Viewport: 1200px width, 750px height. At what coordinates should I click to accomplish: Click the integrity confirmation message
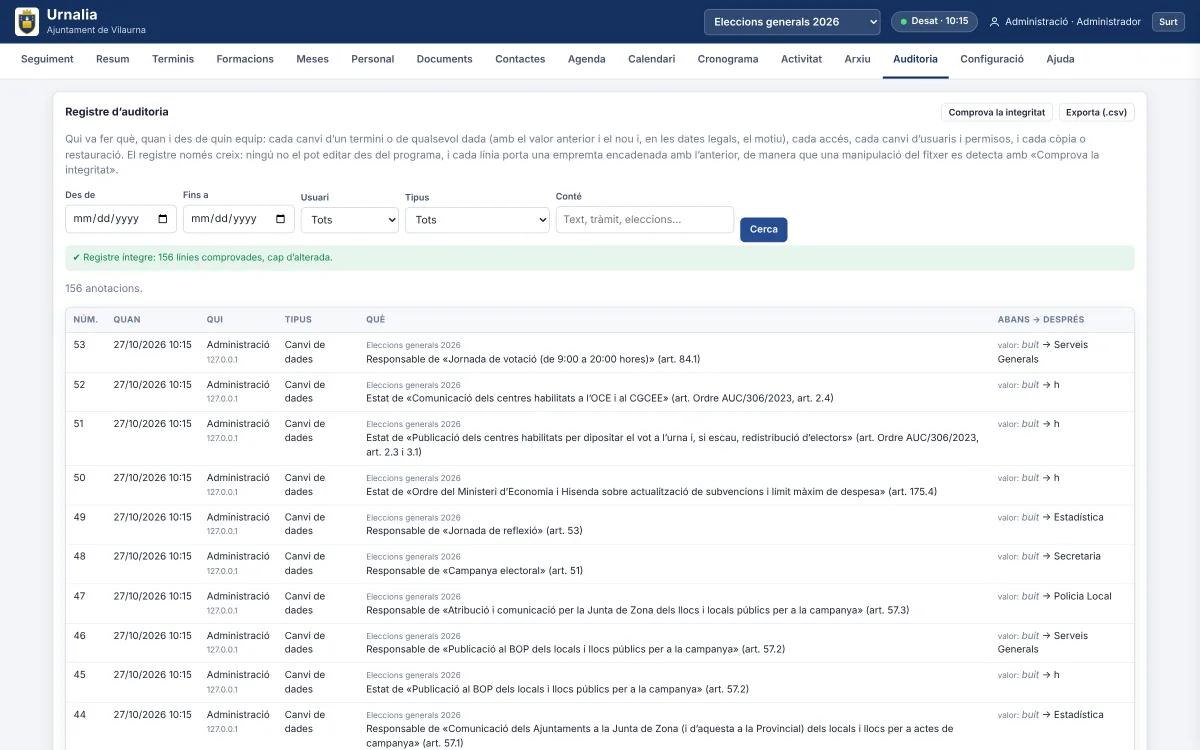600,258
